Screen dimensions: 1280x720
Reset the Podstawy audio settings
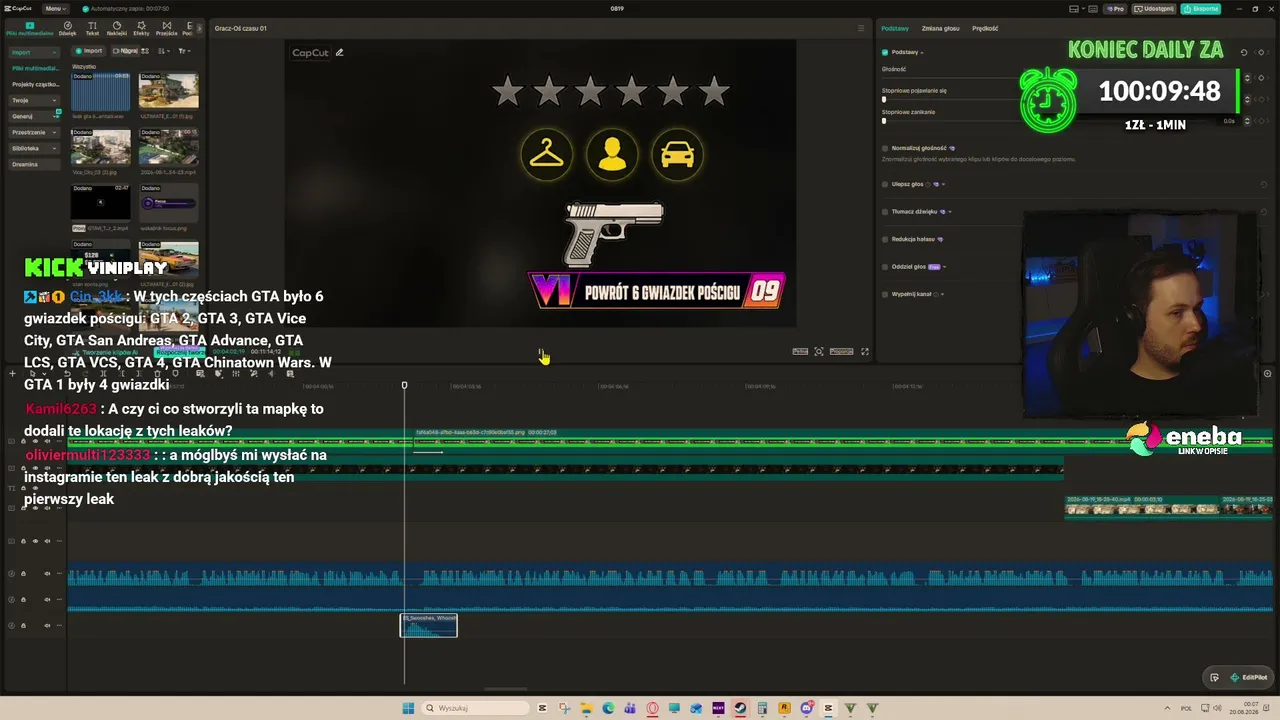pos(1244,52)
